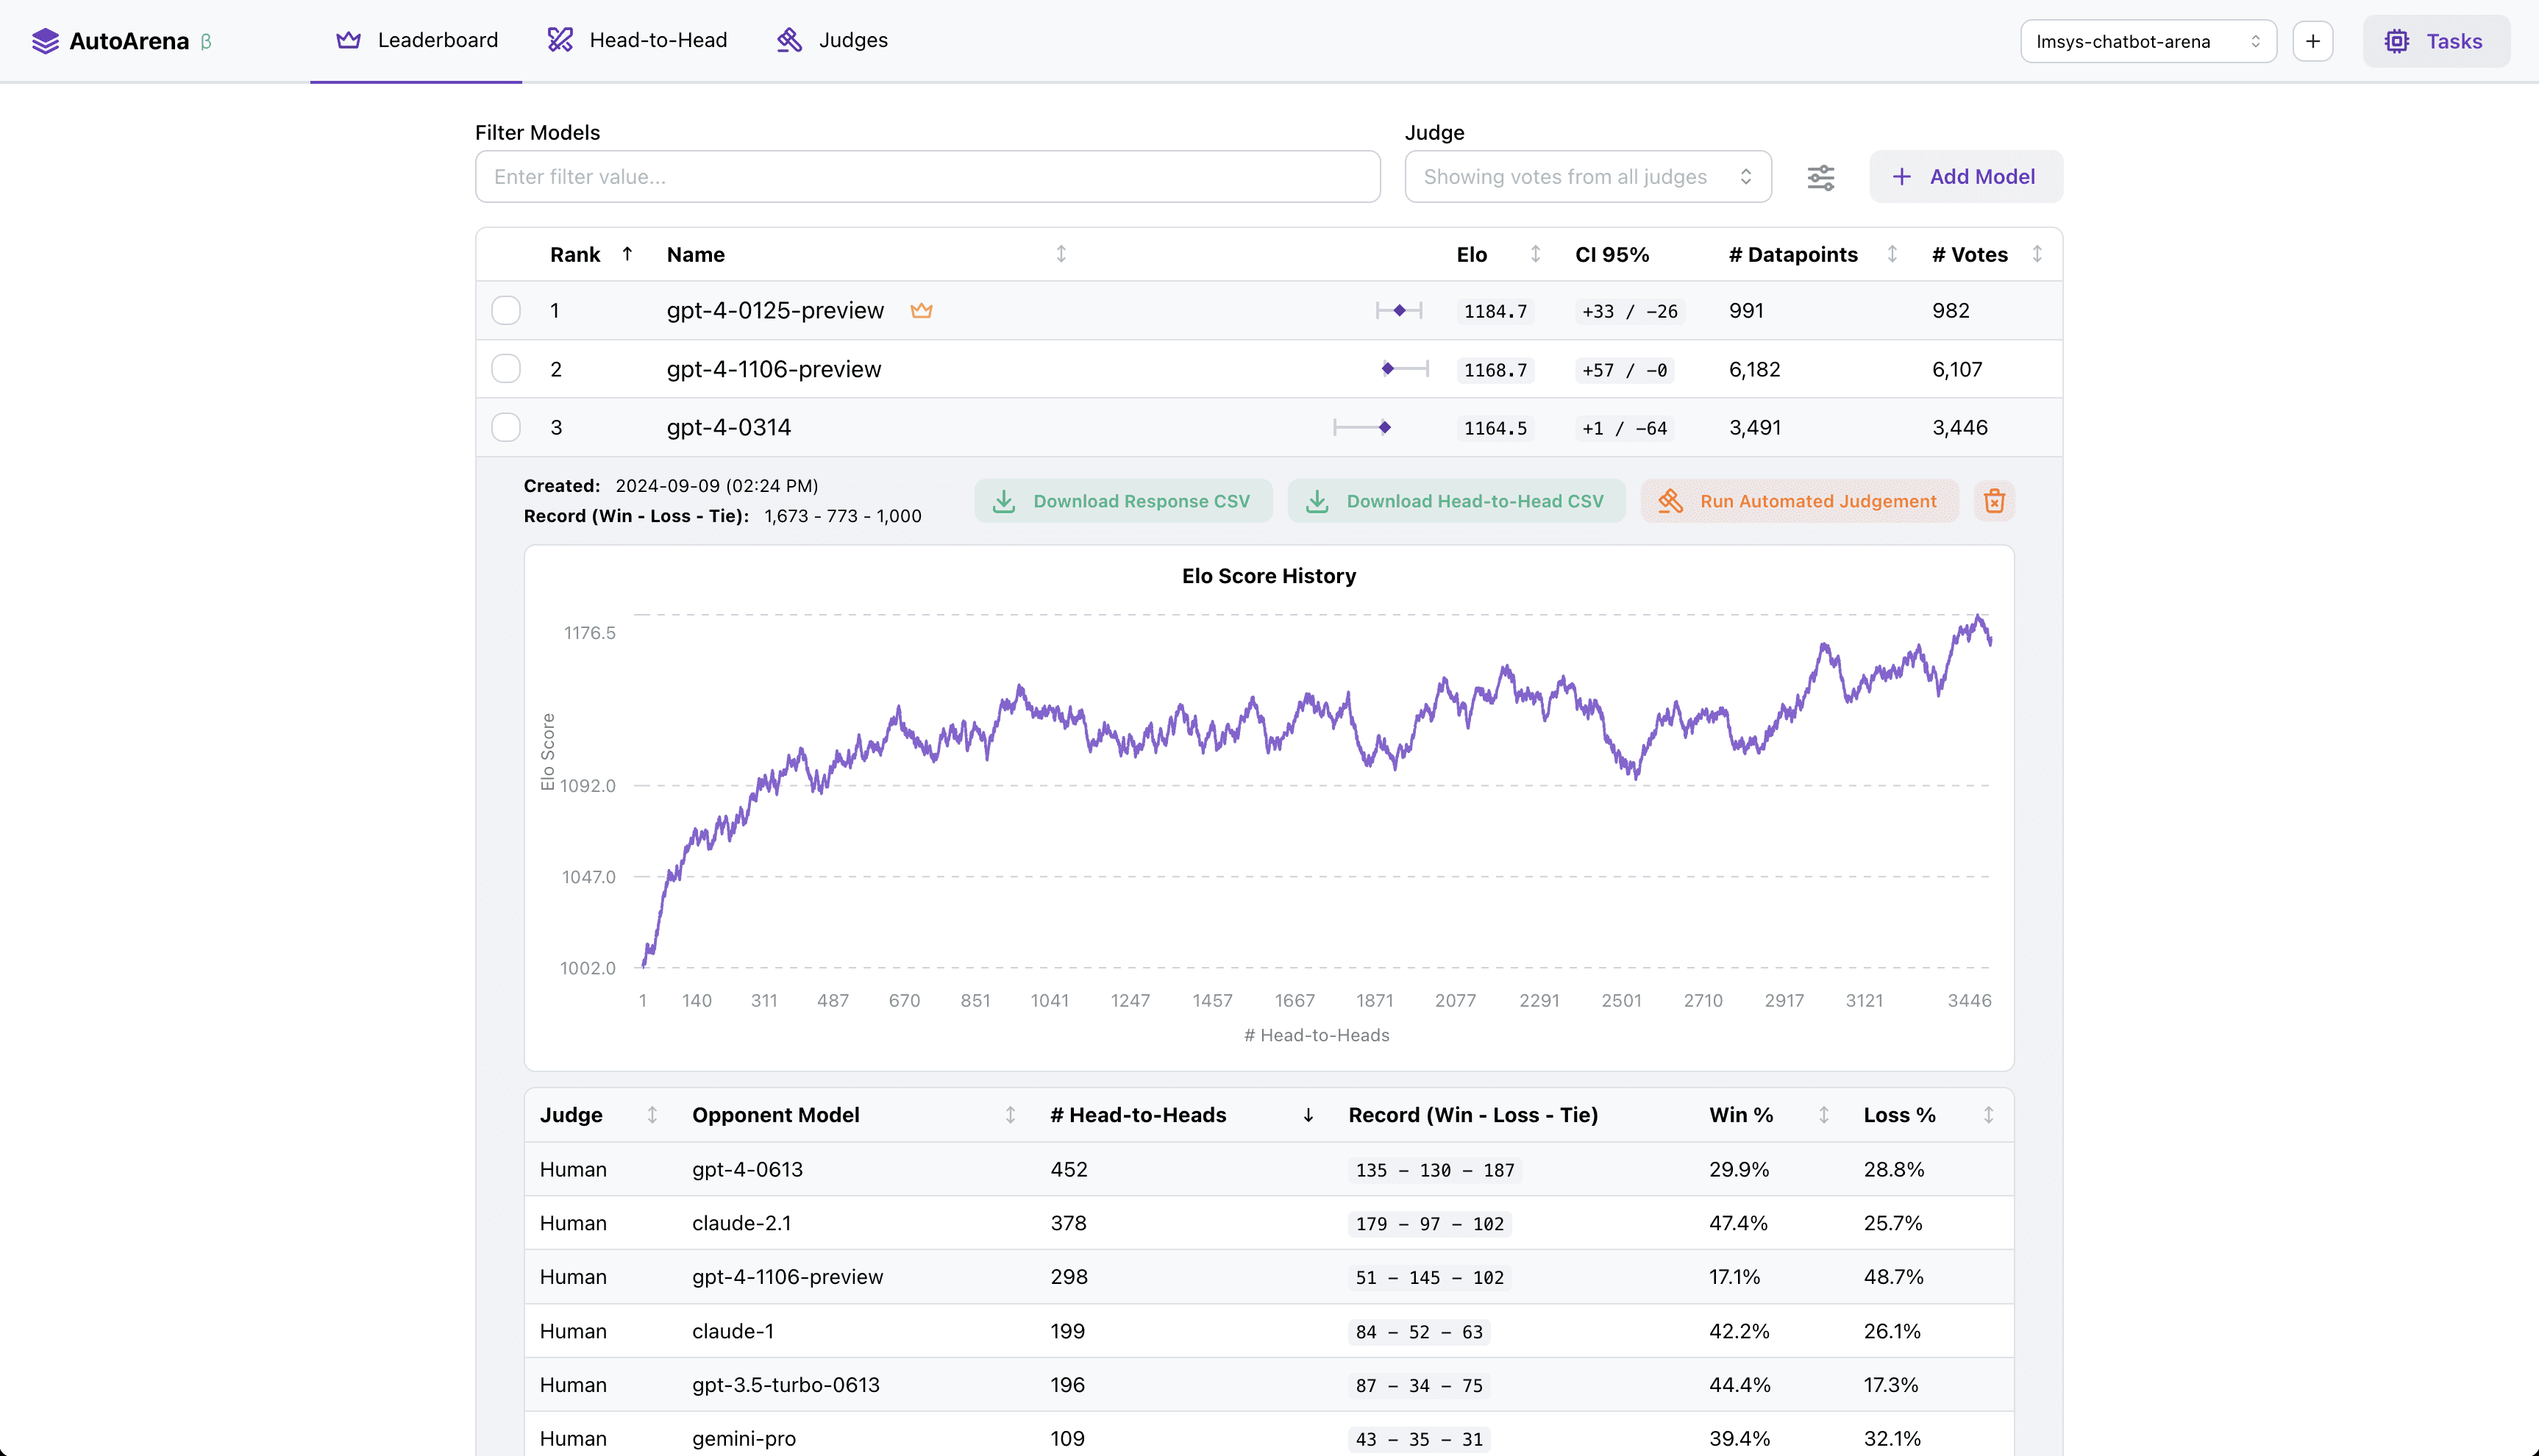The width and height of the screenshot is (2539, 1456).
Task: Click the gpt-4-0125-preview Elo confidence bar
Action: click(x=1399, y=311)
